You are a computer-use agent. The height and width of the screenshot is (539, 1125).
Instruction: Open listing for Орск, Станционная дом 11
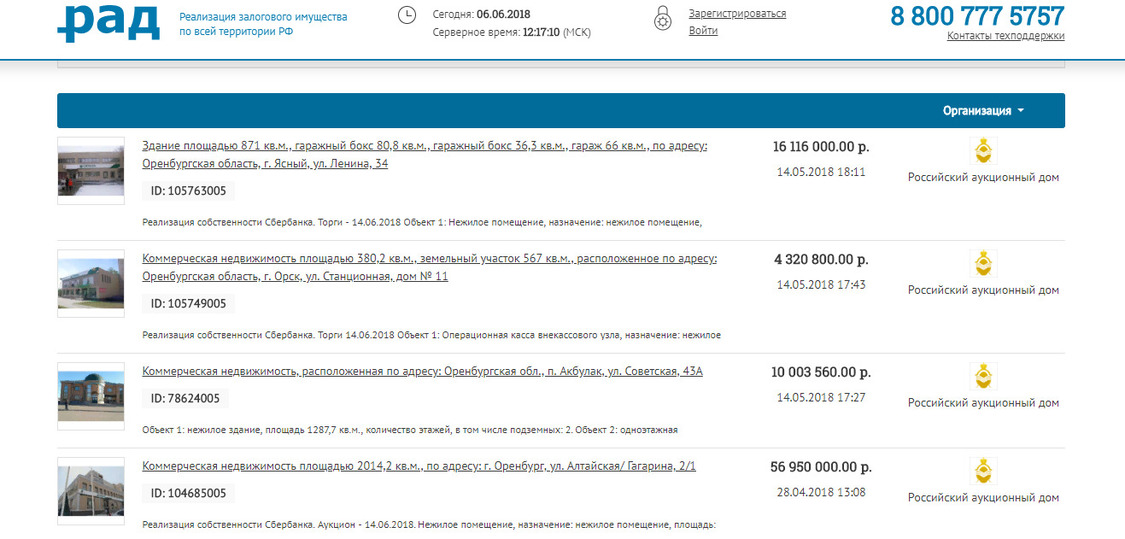point(429,268)
